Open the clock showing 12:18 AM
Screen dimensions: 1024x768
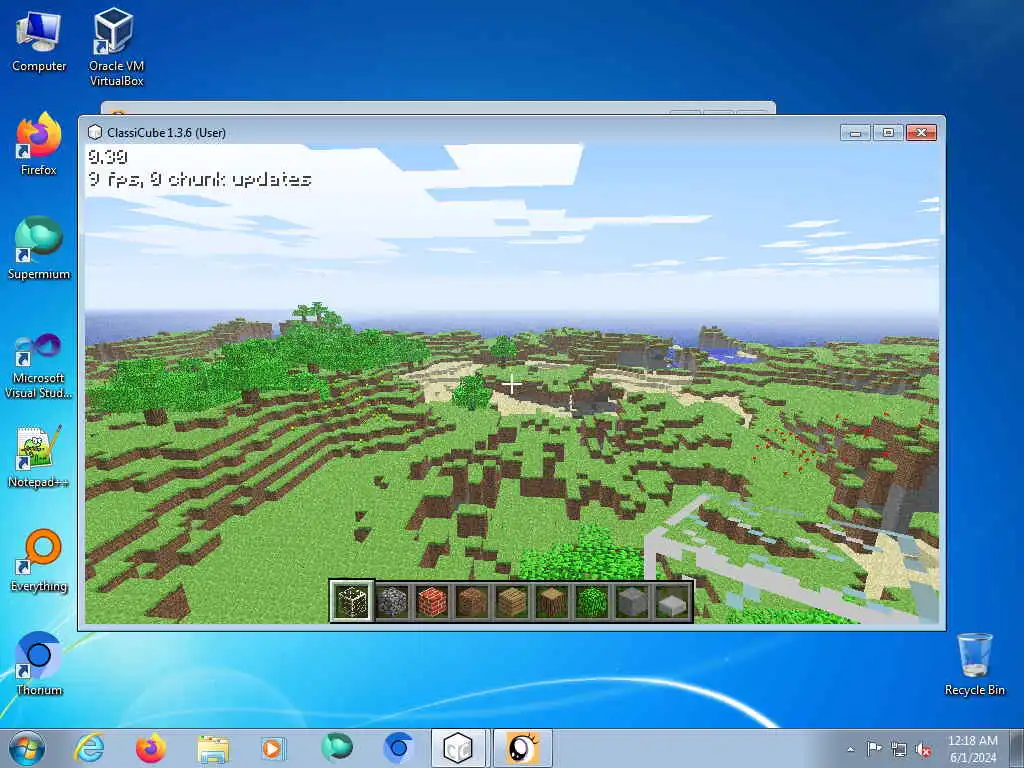pyautogui.click(x=972, y=749)
